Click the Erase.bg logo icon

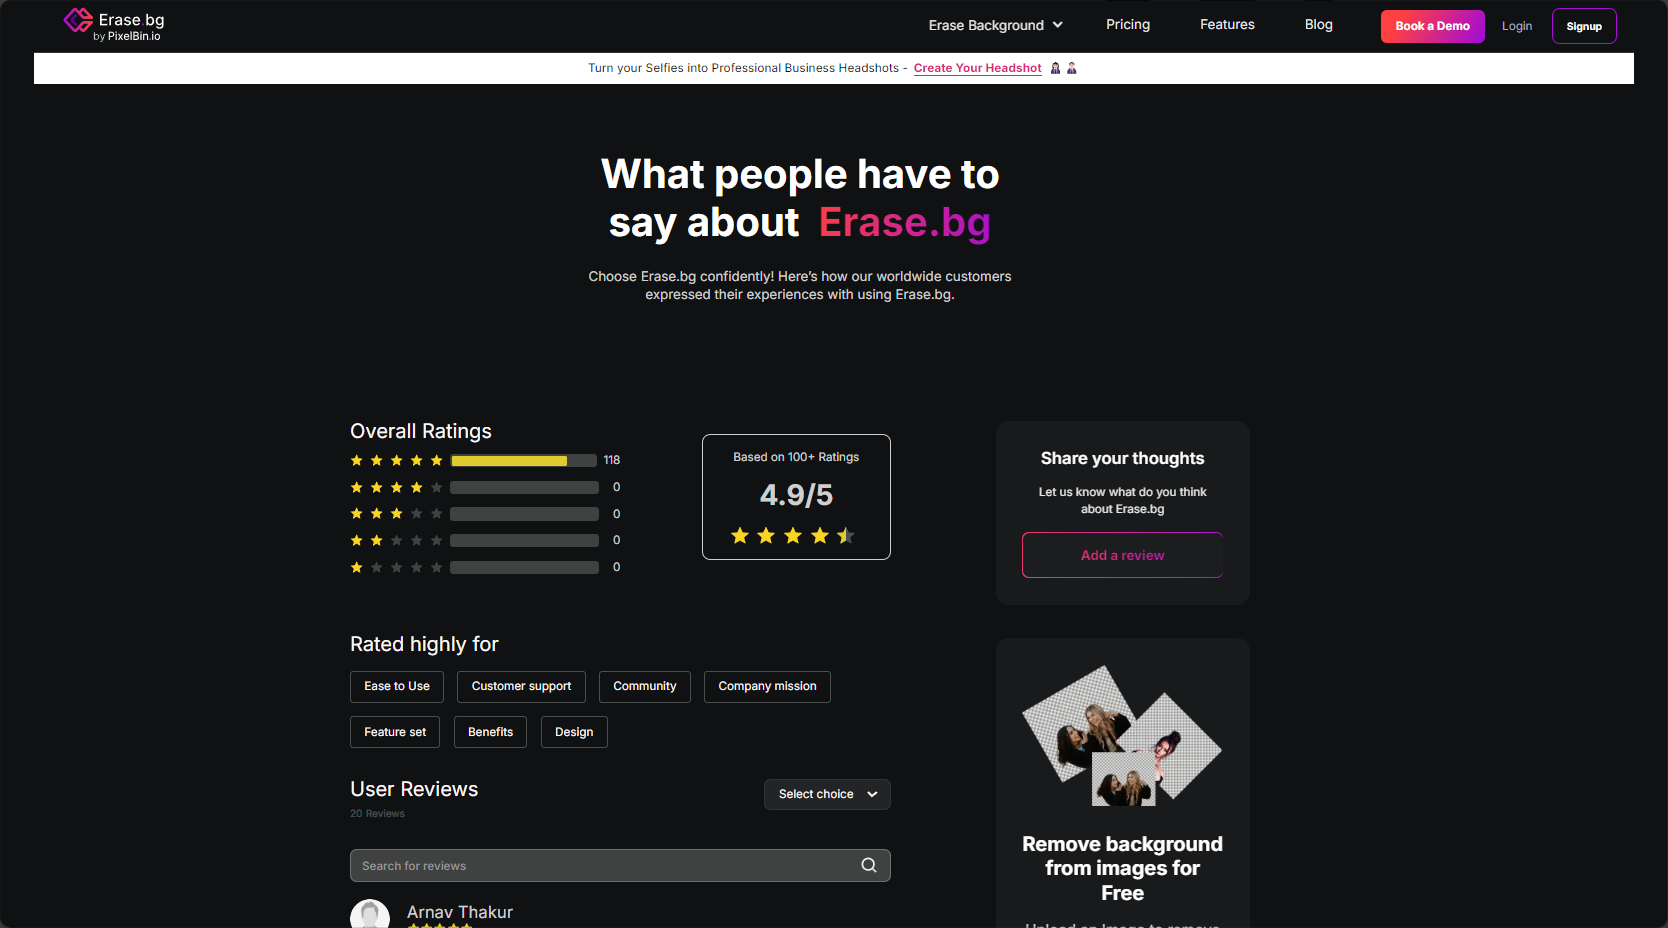[x=78, y=21]
